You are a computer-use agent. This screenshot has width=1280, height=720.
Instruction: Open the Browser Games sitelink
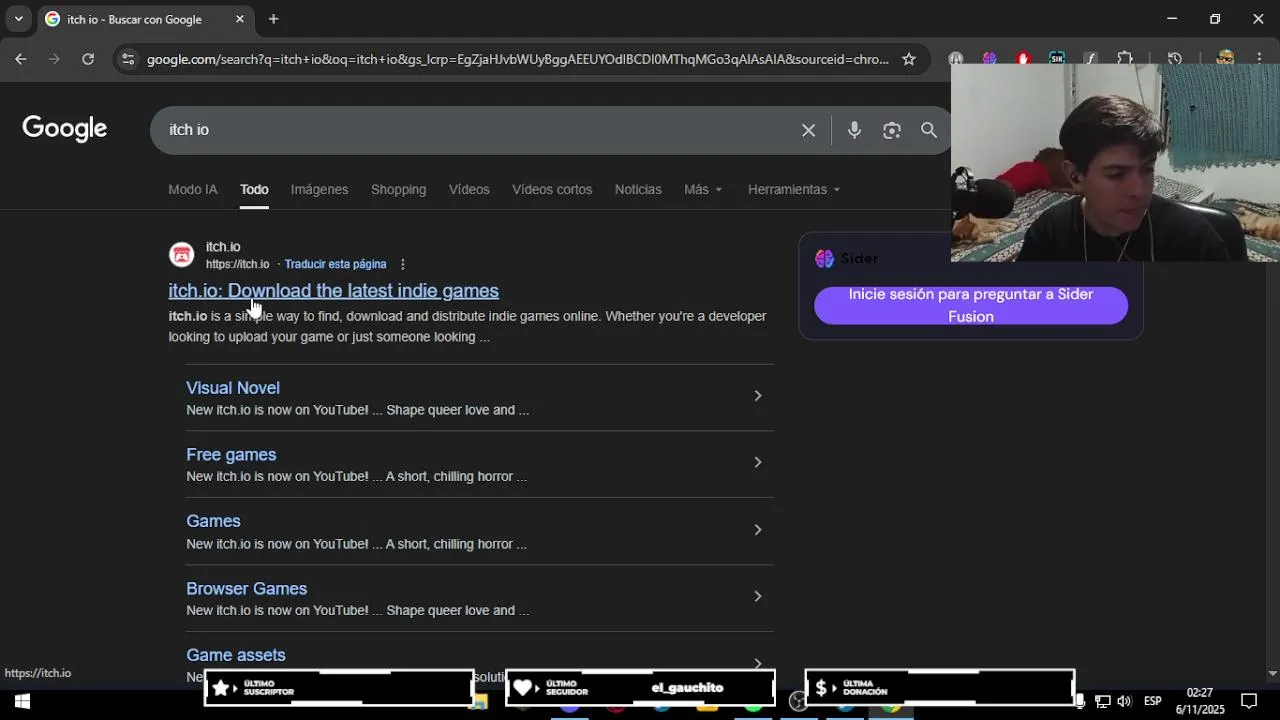[x=246, y=589]
